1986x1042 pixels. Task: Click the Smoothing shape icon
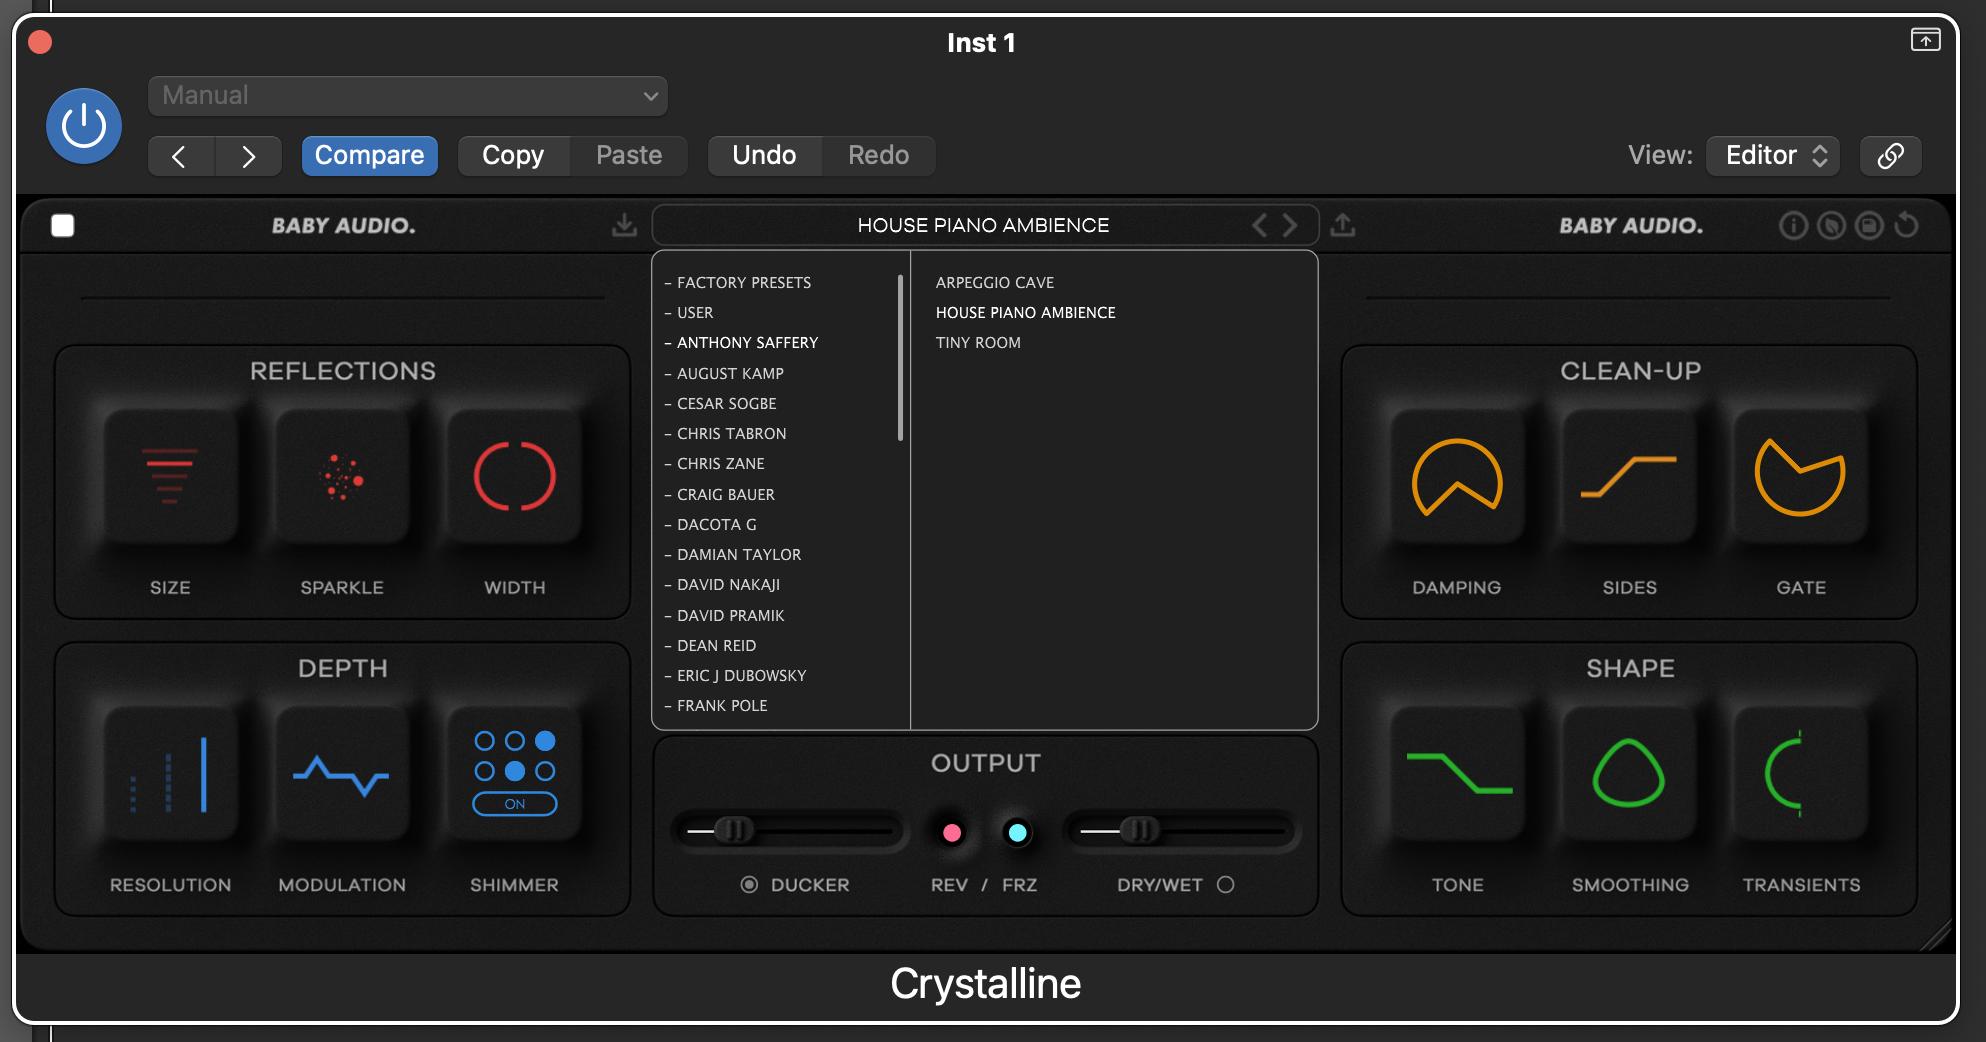1628,774
